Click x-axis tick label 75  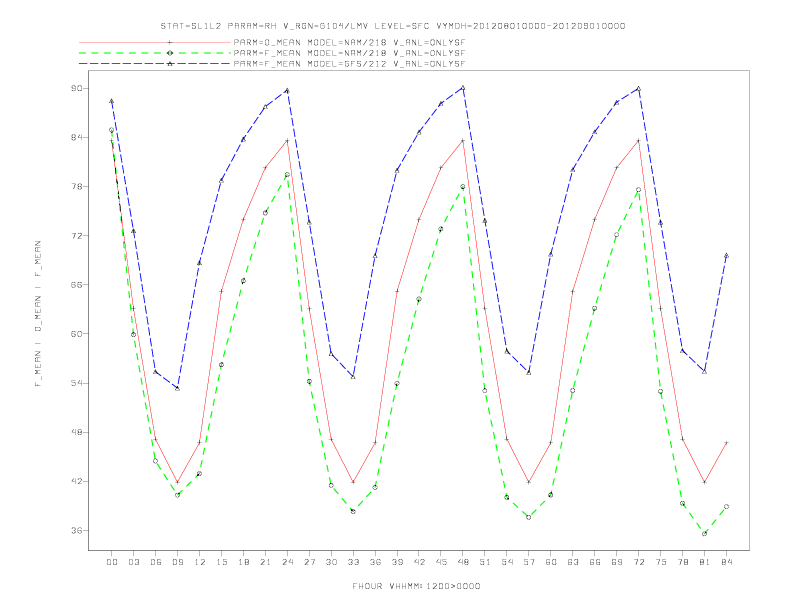pyautogui.click(x=661, y=562)
